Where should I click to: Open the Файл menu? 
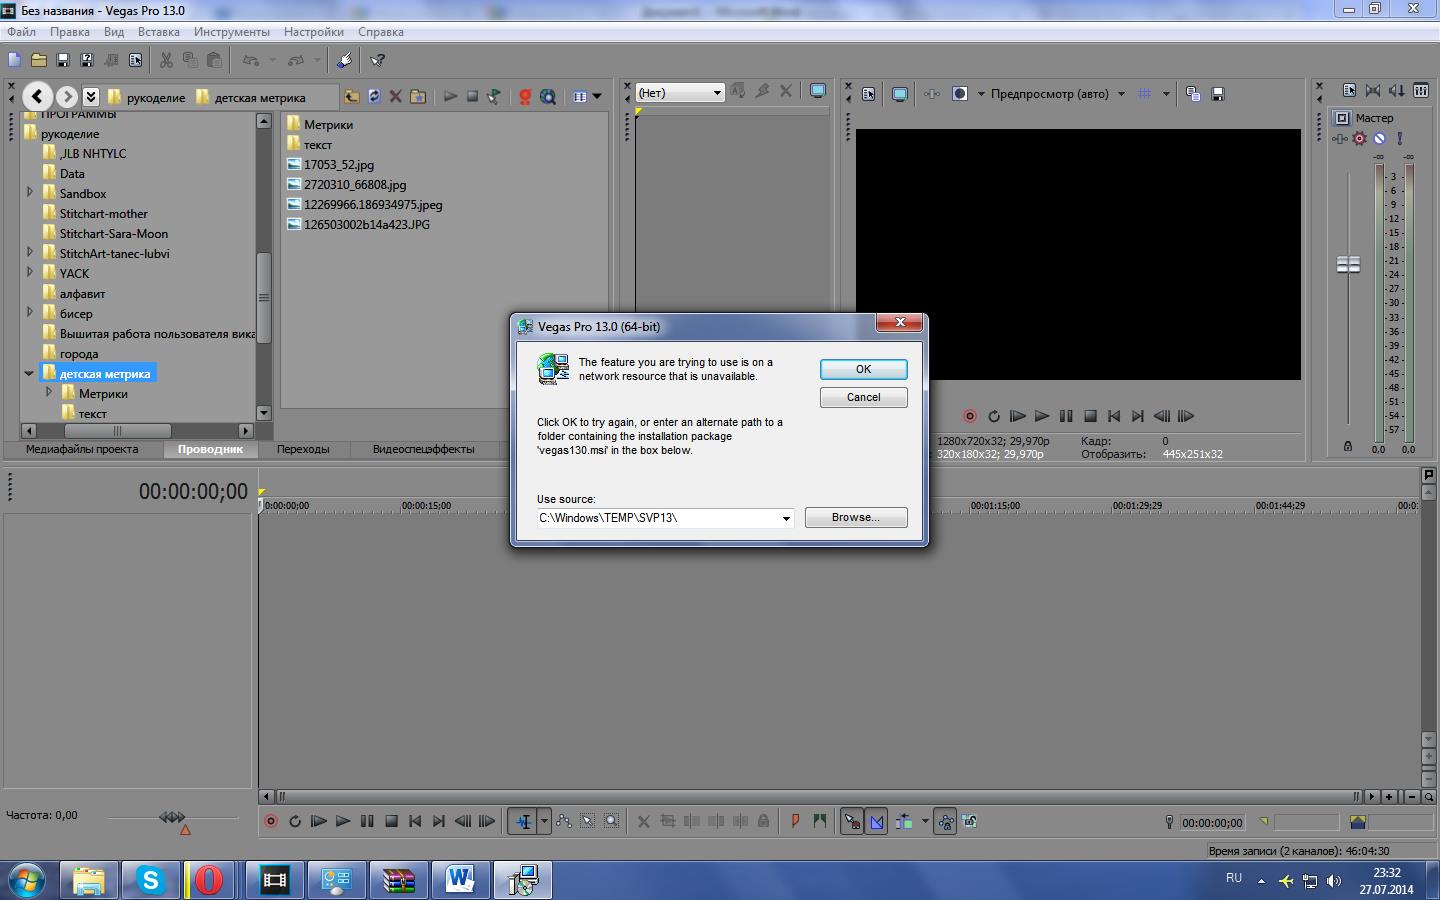pos(21,32)
